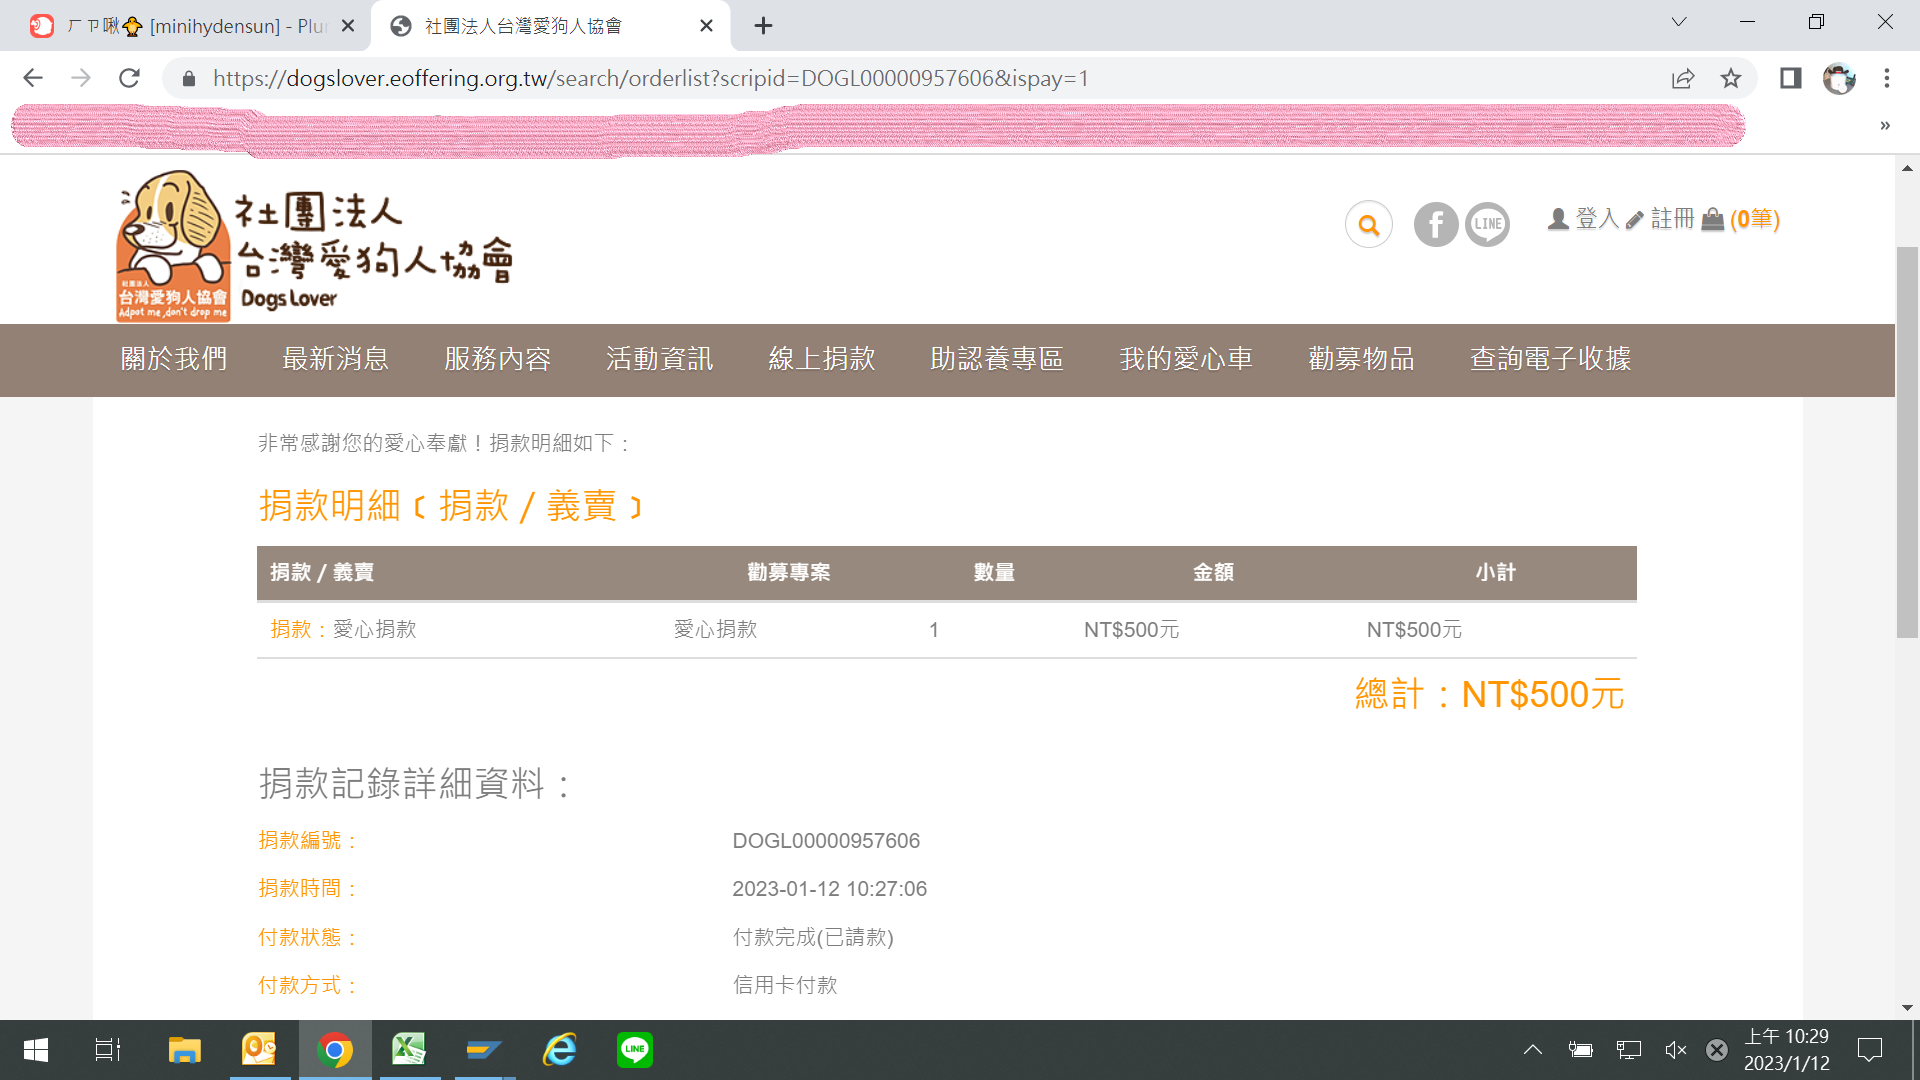Viewport: 1920px width, 1080px height.
Task: Open the tab search dropdown
Action: click(x=1679, y=22)
